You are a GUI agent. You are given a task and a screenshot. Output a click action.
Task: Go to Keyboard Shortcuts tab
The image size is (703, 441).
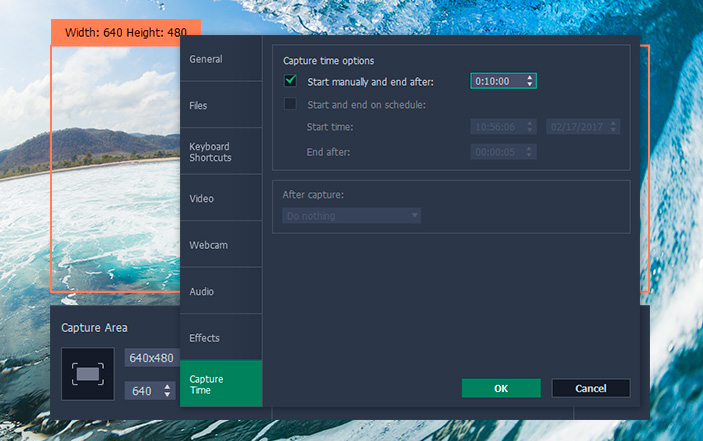pyautogui.click(x=221, y=152)
